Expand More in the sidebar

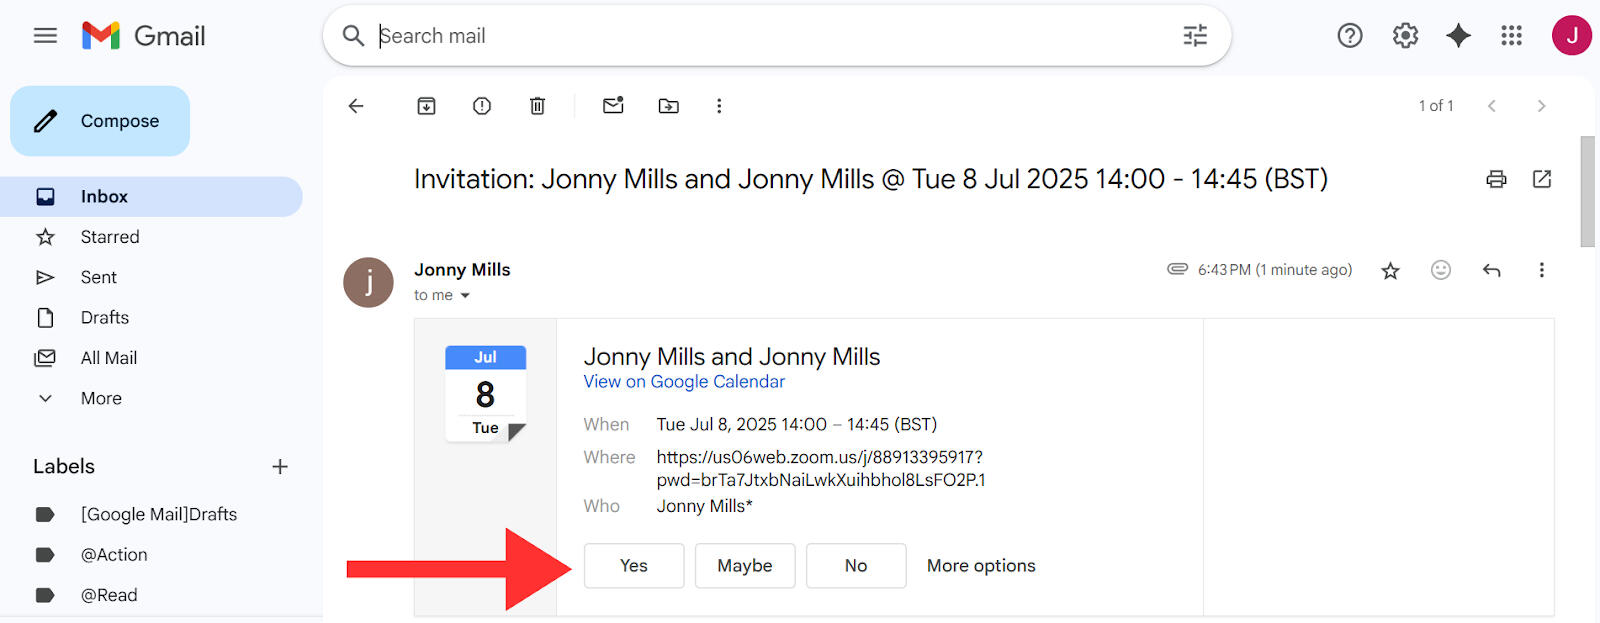click(100, 398)
